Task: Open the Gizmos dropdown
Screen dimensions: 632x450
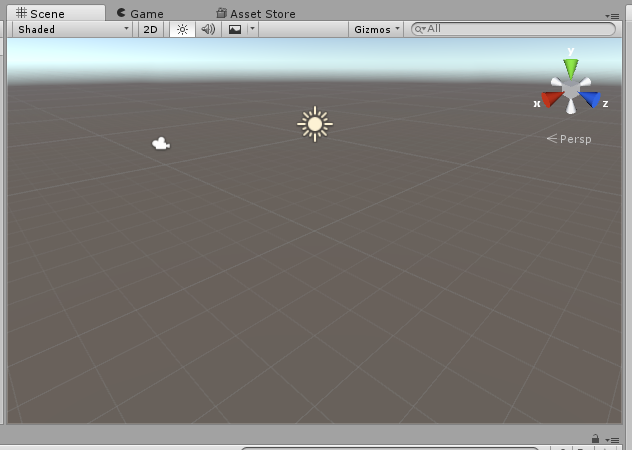Action: coord(376,29)
